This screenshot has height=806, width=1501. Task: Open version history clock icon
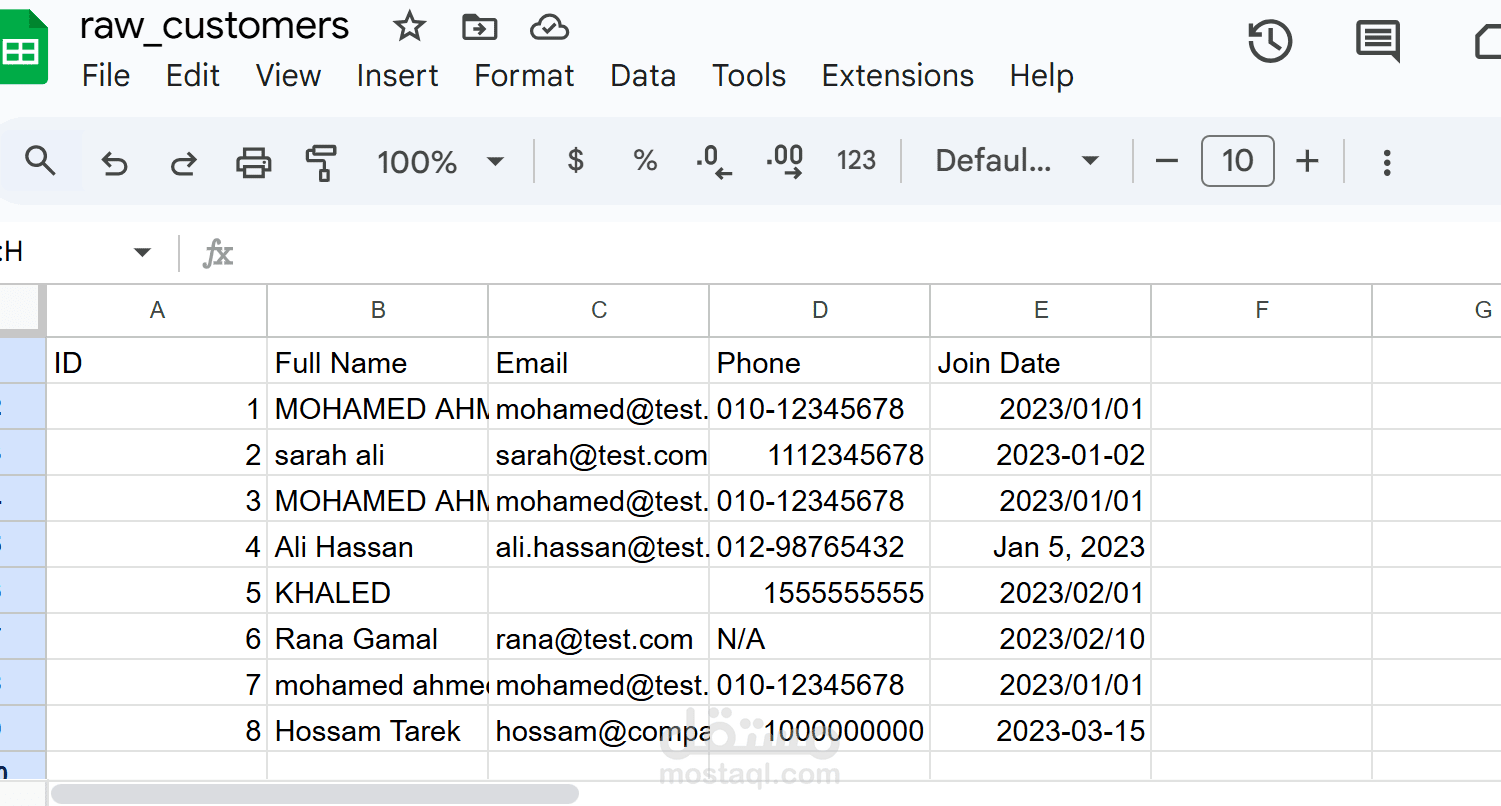click(x=1270, y=42)
